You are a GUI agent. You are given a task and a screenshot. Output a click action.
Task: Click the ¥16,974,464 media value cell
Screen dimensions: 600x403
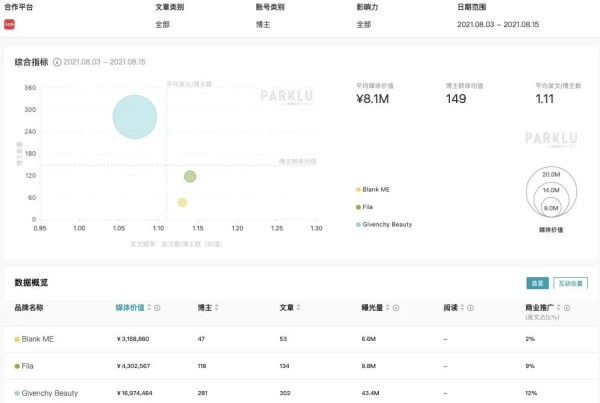(x=134, y=393)
